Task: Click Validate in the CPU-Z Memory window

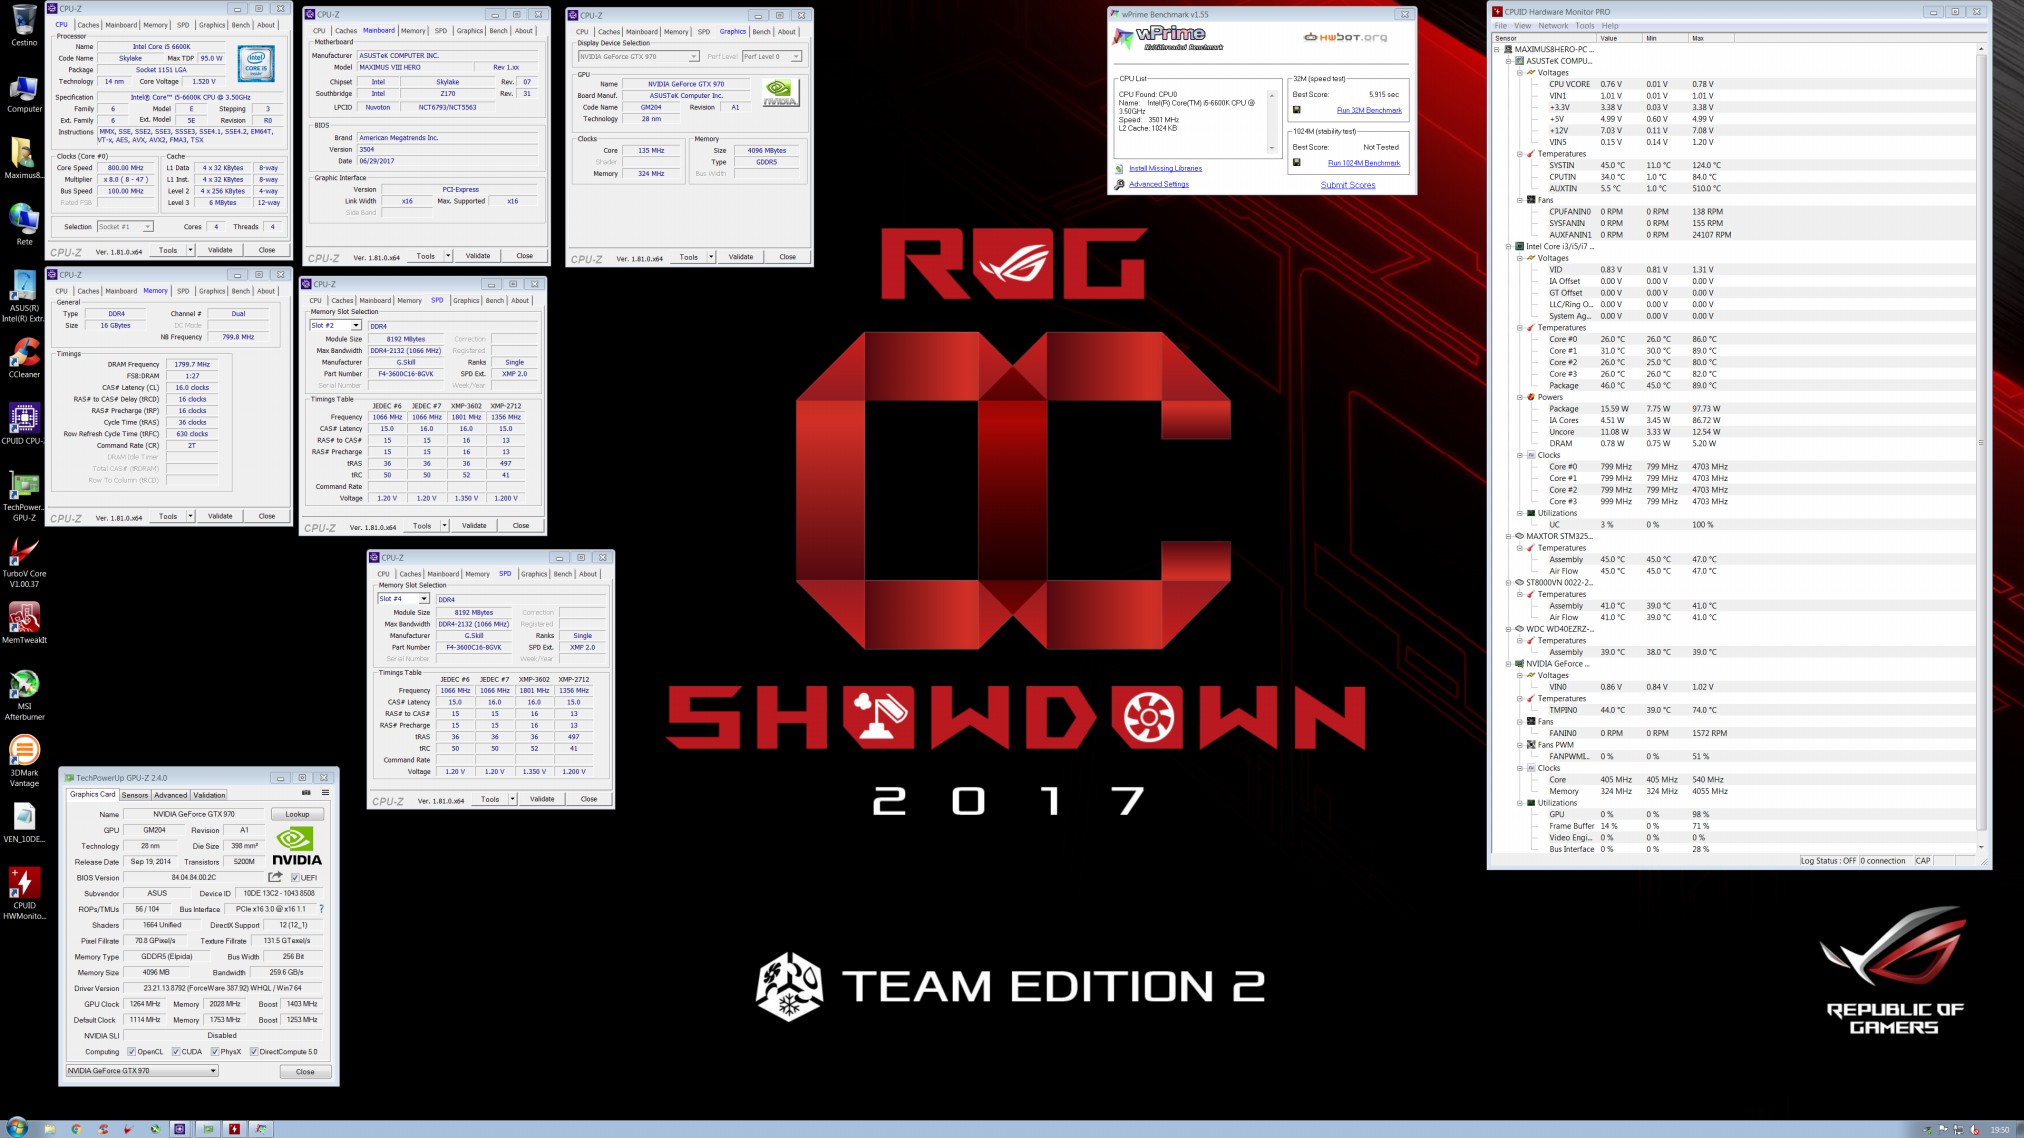Action: tap(220, 517)
